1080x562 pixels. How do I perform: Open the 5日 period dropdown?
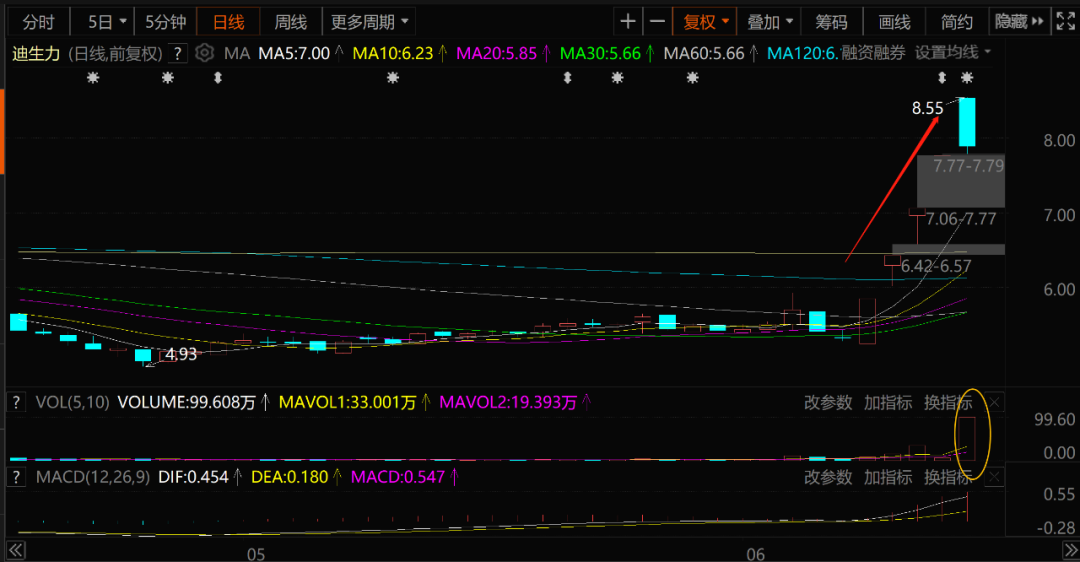(x=107, y=22)
